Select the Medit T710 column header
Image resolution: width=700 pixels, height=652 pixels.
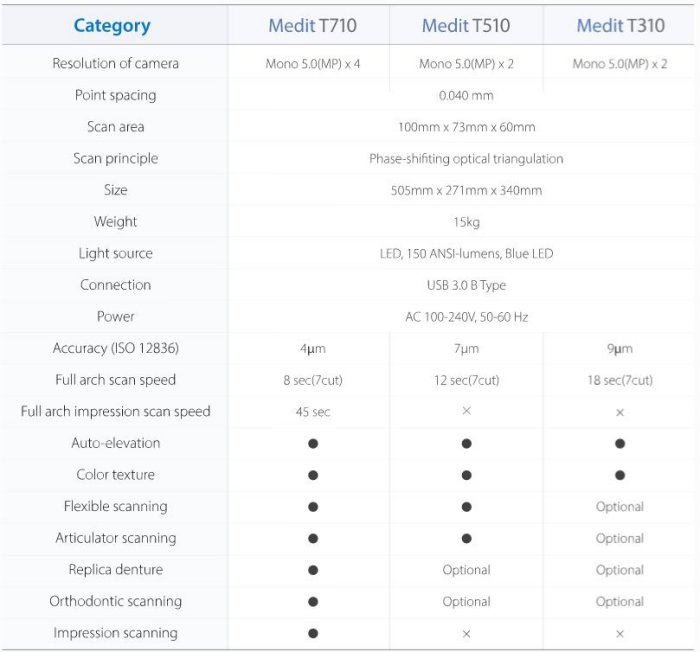tap(312, 26)
